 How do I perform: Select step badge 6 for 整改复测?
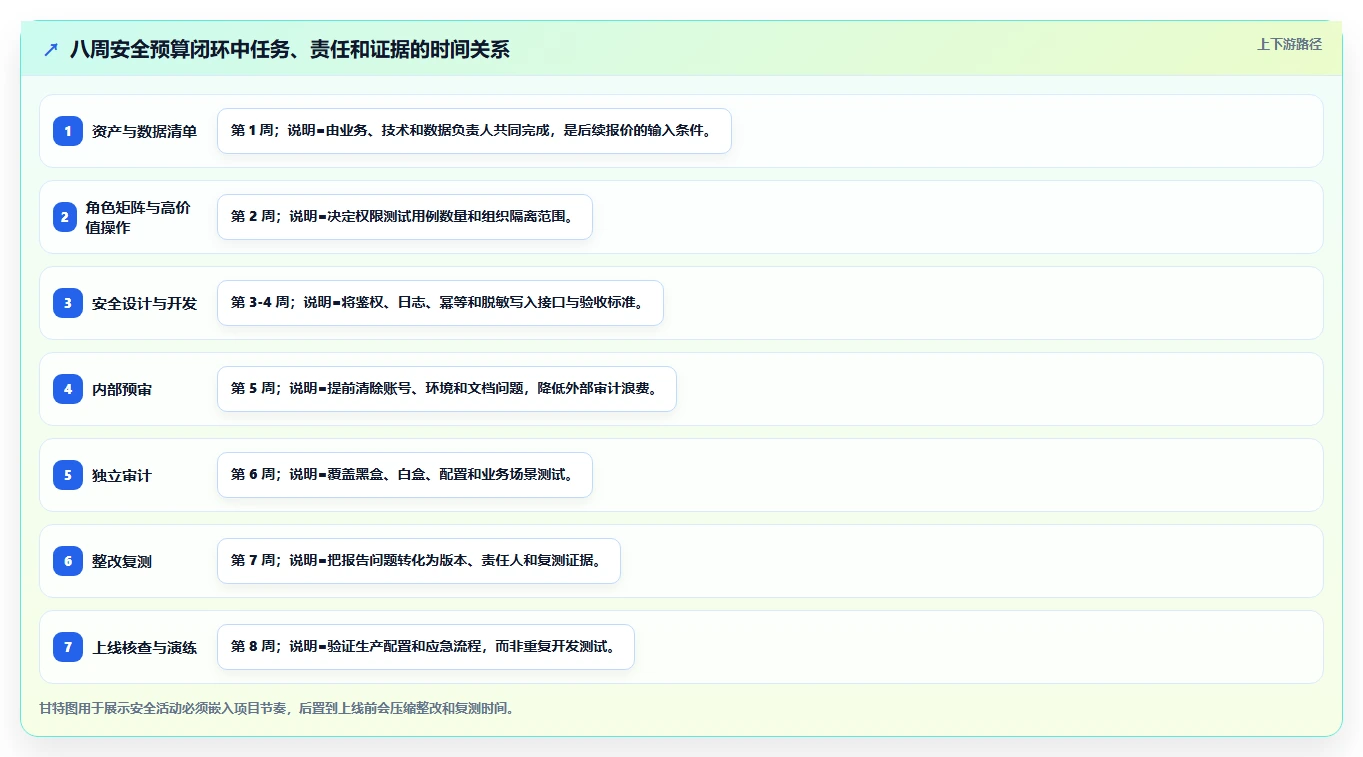coord(68,561)
